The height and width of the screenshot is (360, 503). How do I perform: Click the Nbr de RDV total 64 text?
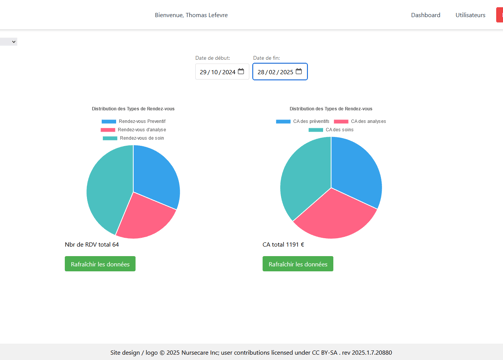click(x=92, y=245)
